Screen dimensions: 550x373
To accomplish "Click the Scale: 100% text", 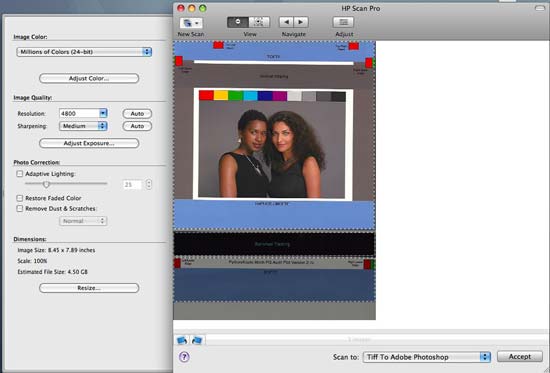I will 32,261.
